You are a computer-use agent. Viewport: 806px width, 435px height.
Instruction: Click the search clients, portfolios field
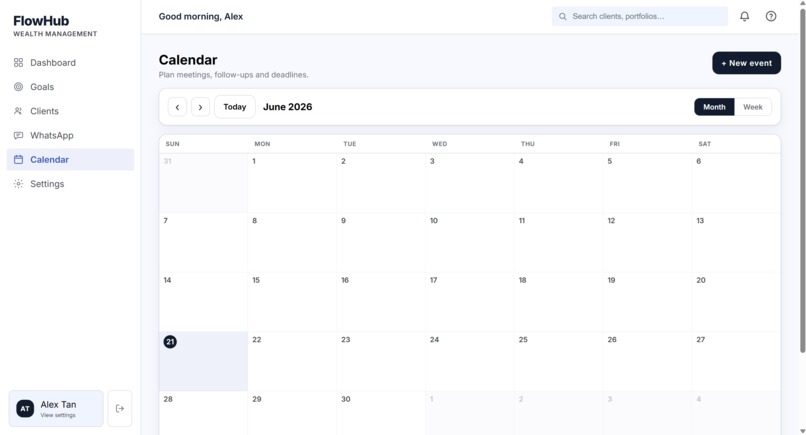pyautogui.click(x=640, y=16)
